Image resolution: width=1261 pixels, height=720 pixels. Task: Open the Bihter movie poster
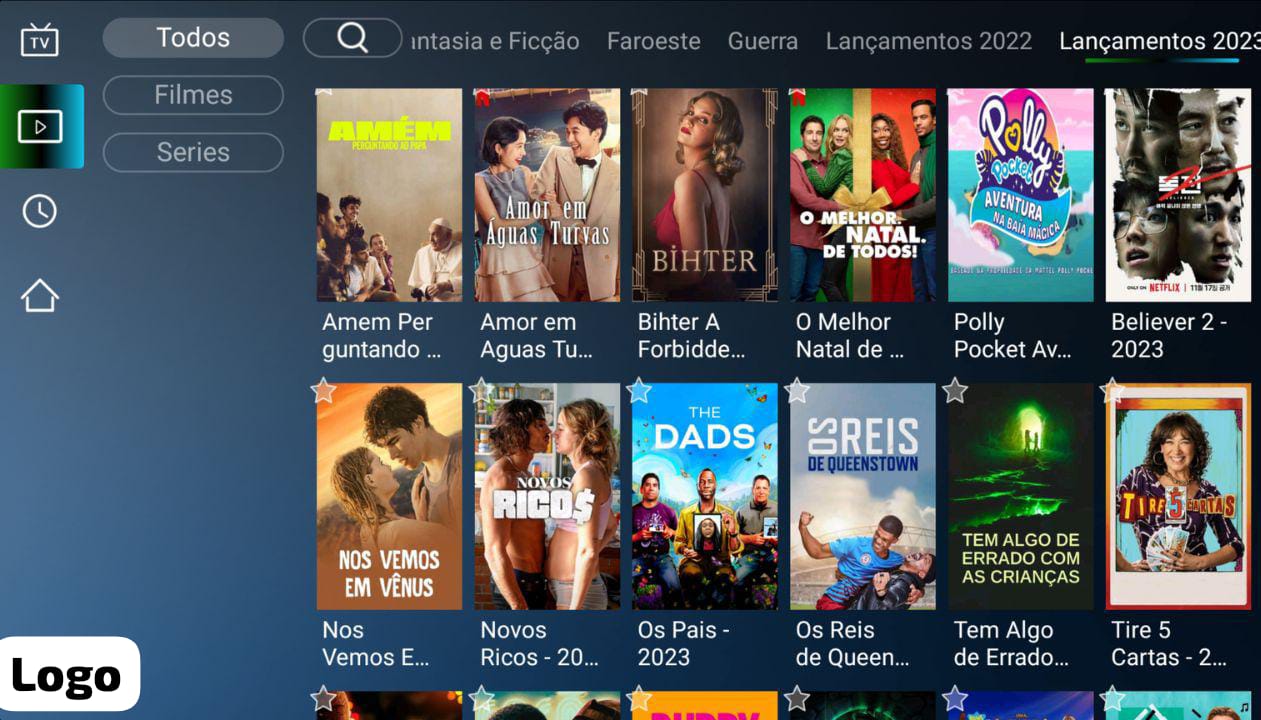[705, 195]
